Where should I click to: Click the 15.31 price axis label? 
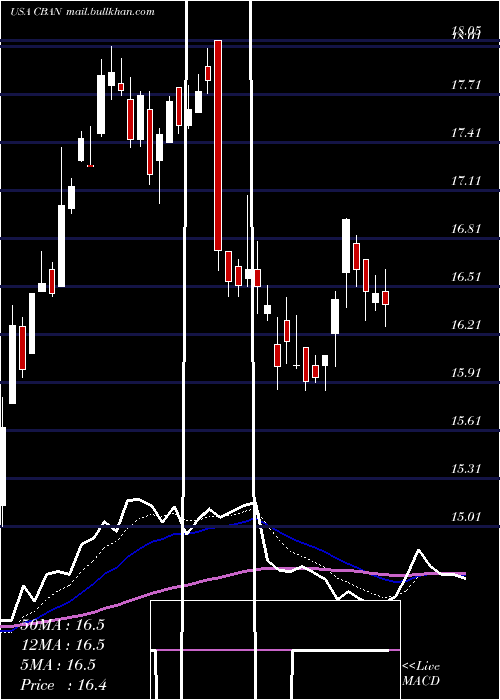click(x=466, y=469)
